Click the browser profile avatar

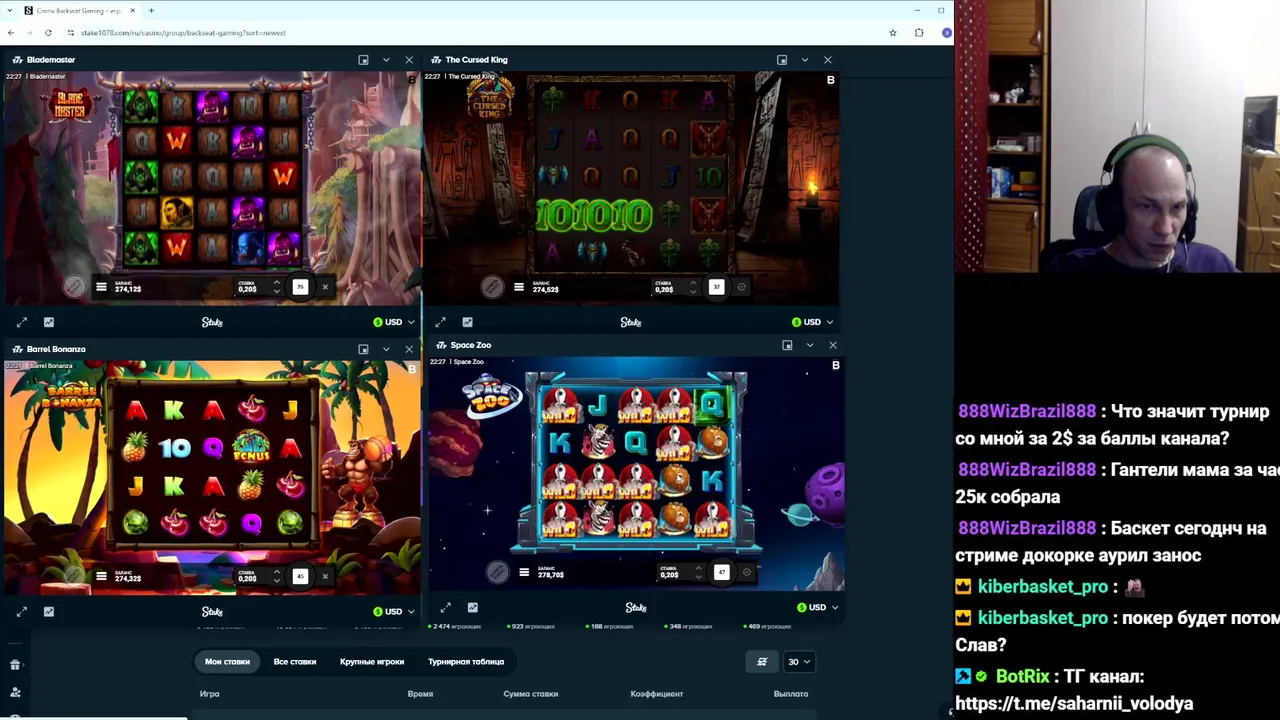[946, 33]
